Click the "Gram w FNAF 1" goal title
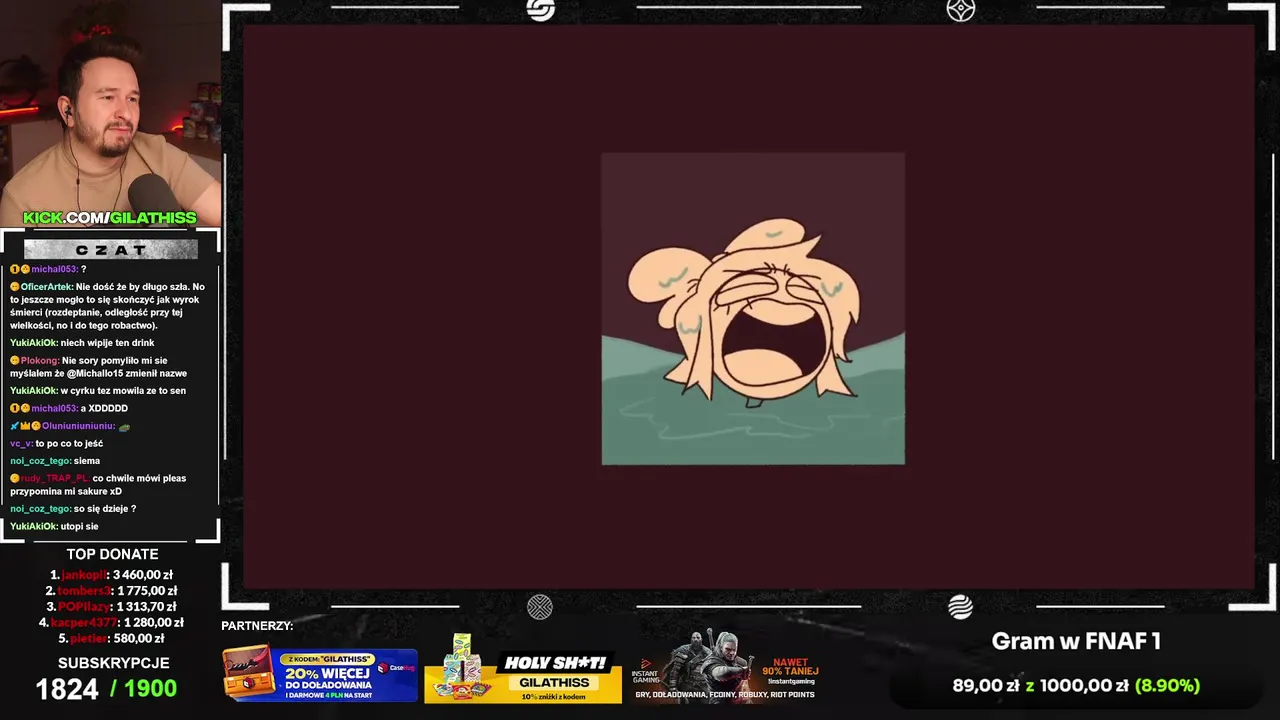Image resolution: width=1280 pixels, height=720 pixels. click(x=1076, y=642)
